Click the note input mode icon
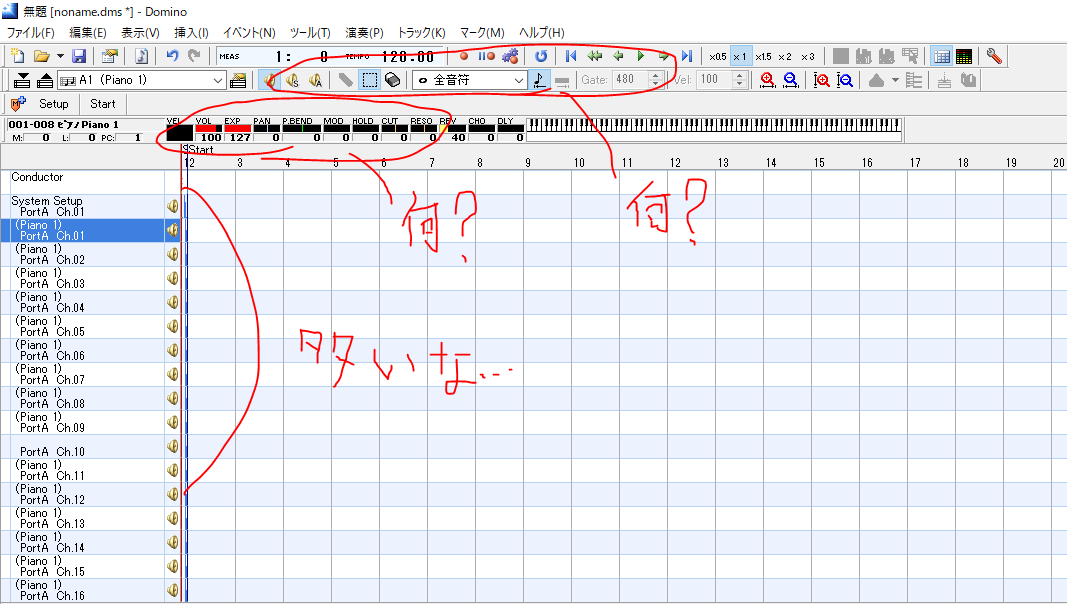The image size is (1067, 604). coord(539,80)
